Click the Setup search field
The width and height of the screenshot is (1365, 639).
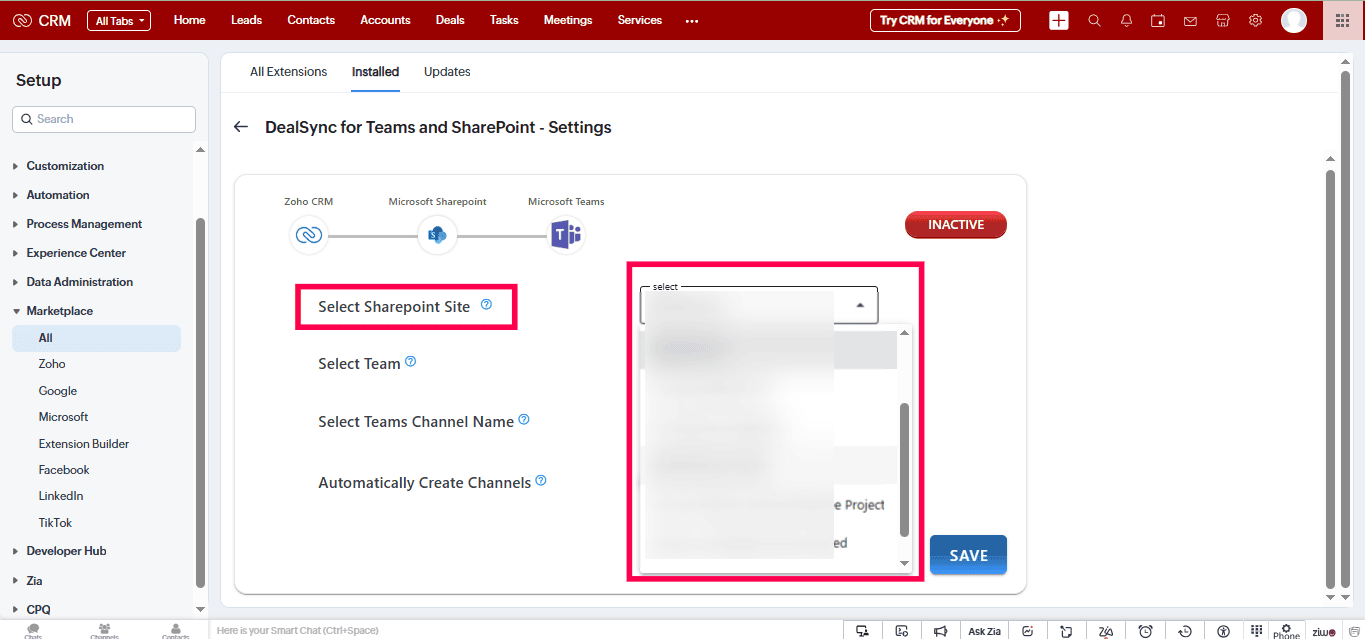(104, 119)
